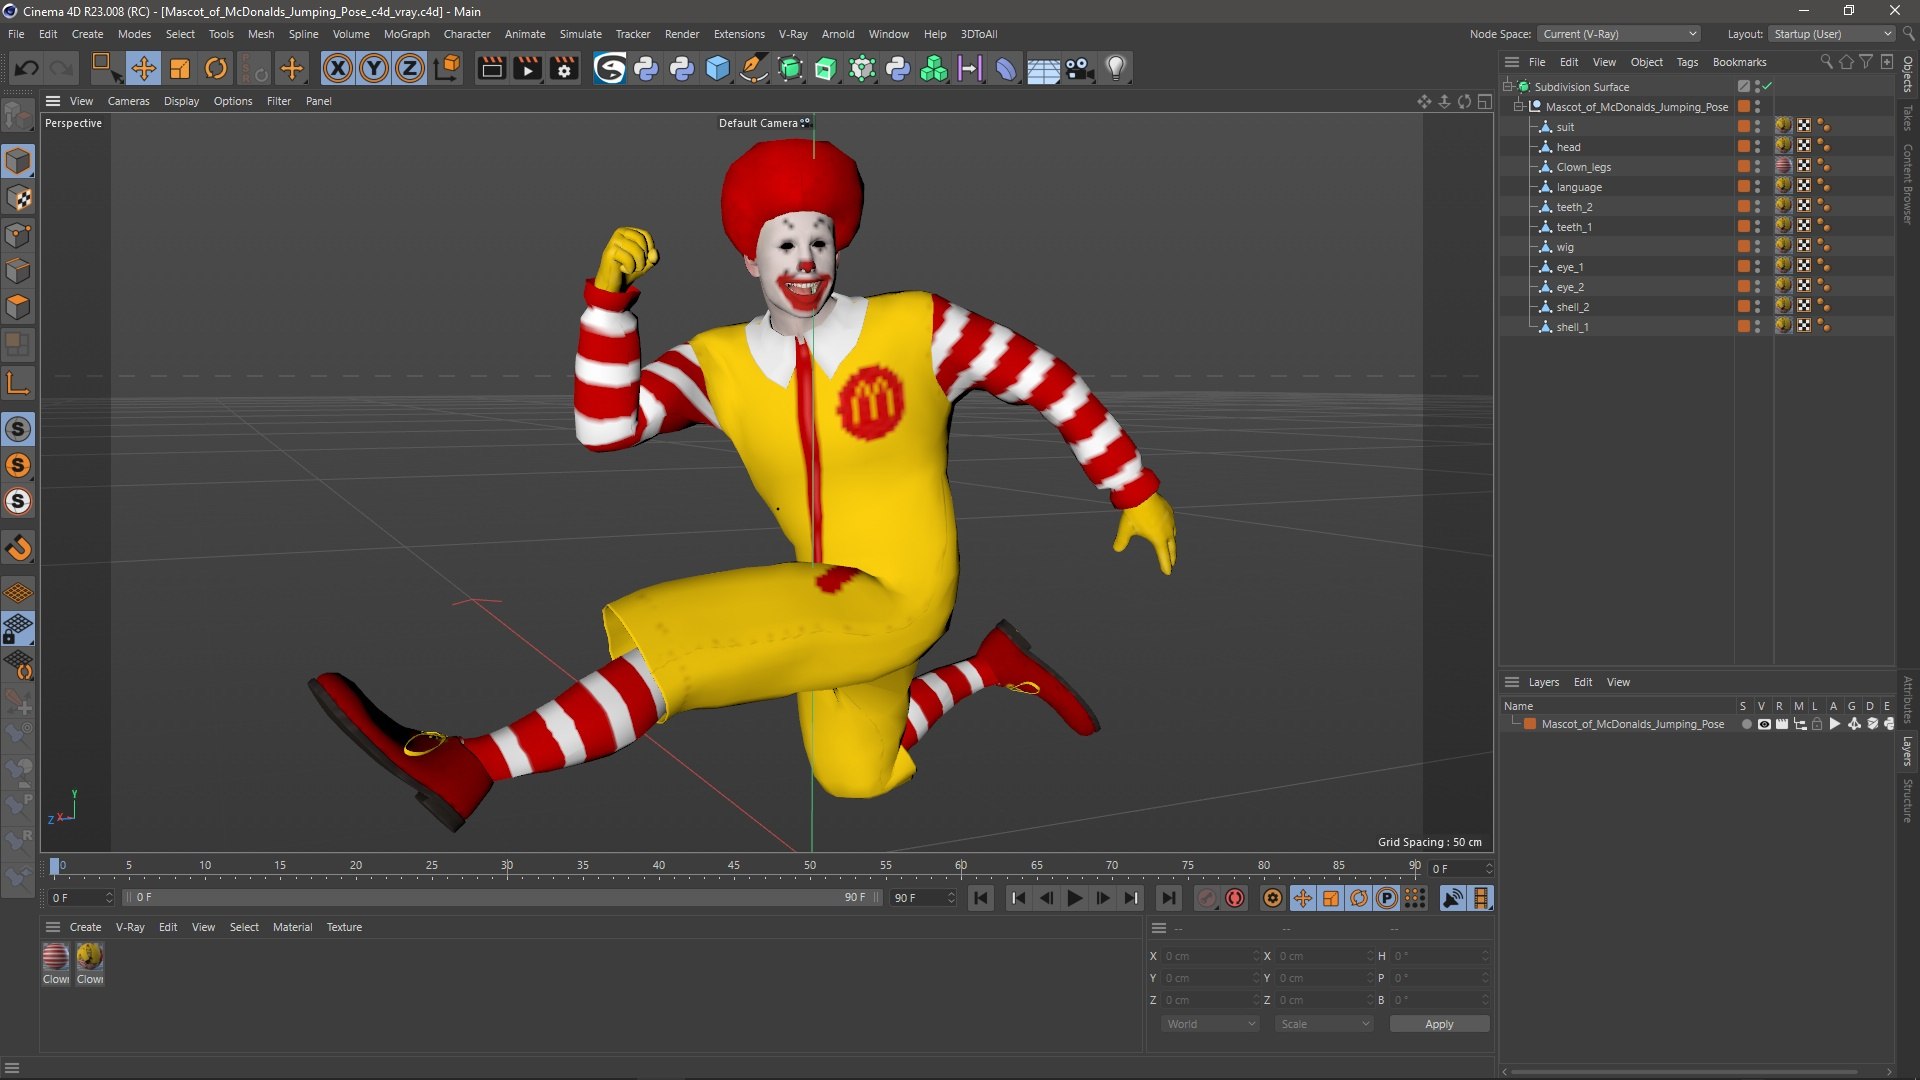Open the MoGraph menu
Viewport: 1920px width, 1080px height.
(406, 34)
